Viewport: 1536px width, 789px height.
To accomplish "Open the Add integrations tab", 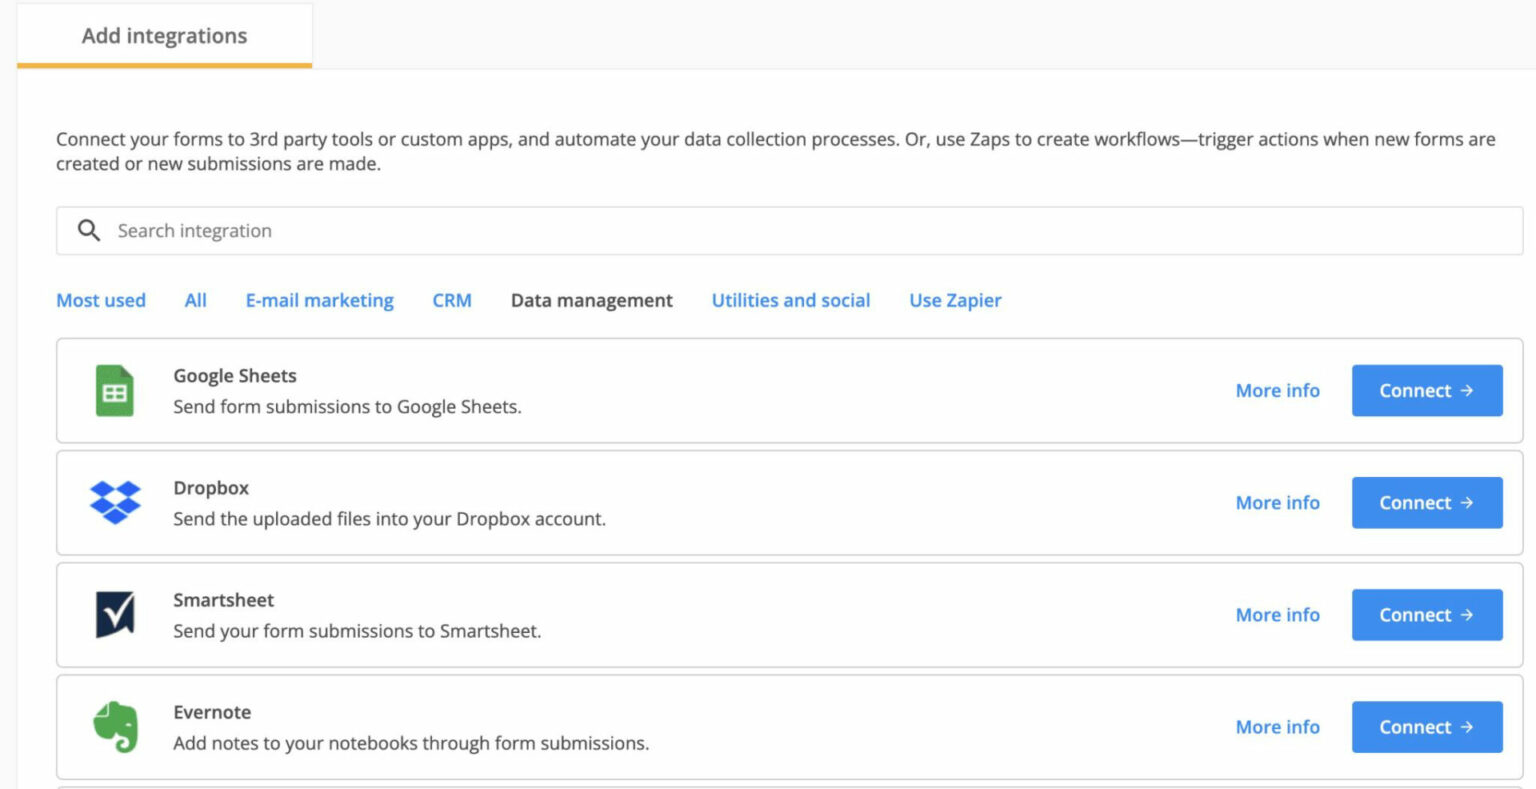I will click(164, 36).
